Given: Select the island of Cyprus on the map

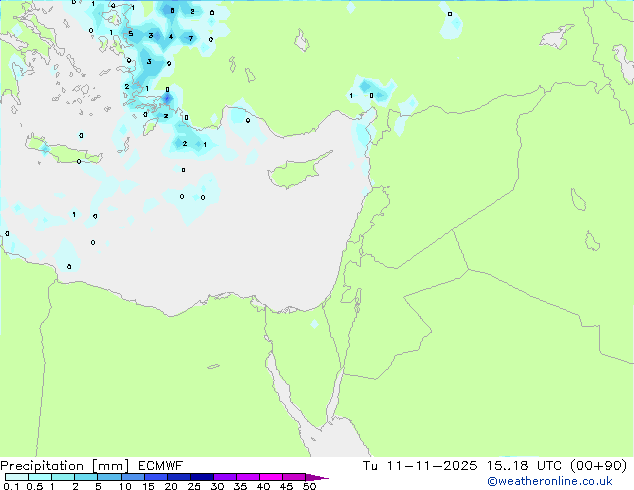Looking at the screenshot, I should click(299, 171).
